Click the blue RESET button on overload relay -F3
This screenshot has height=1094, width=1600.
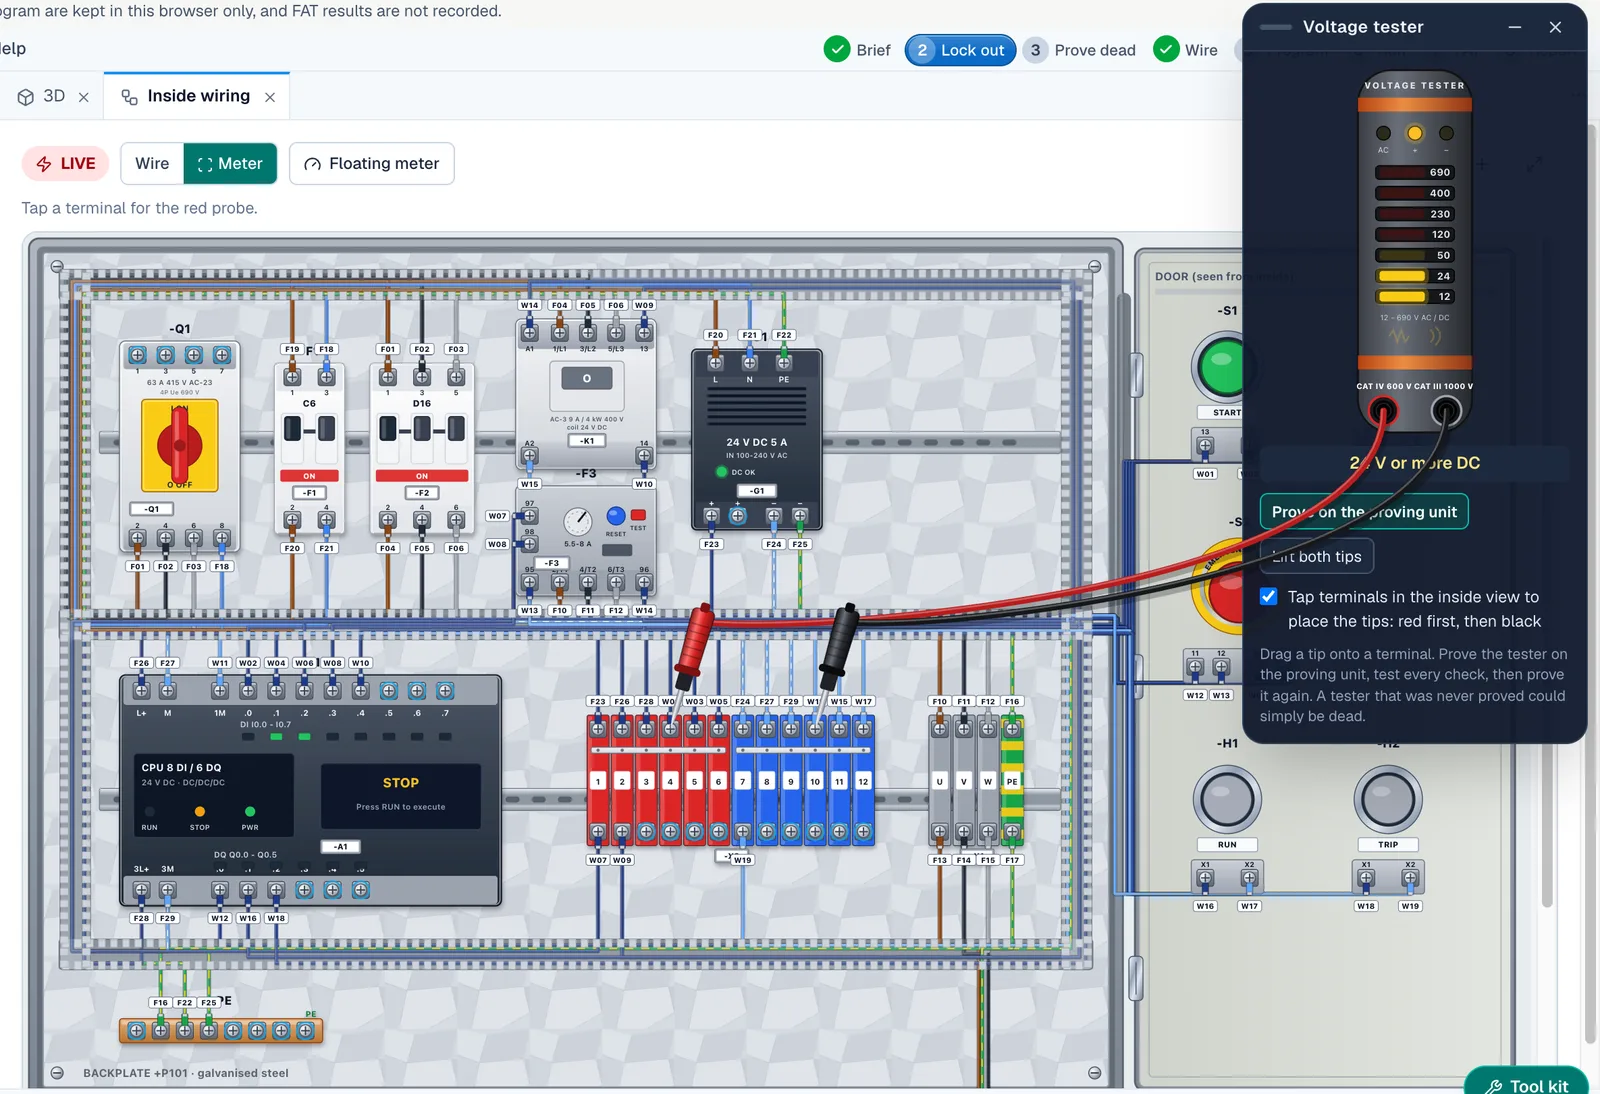[616, 516]
